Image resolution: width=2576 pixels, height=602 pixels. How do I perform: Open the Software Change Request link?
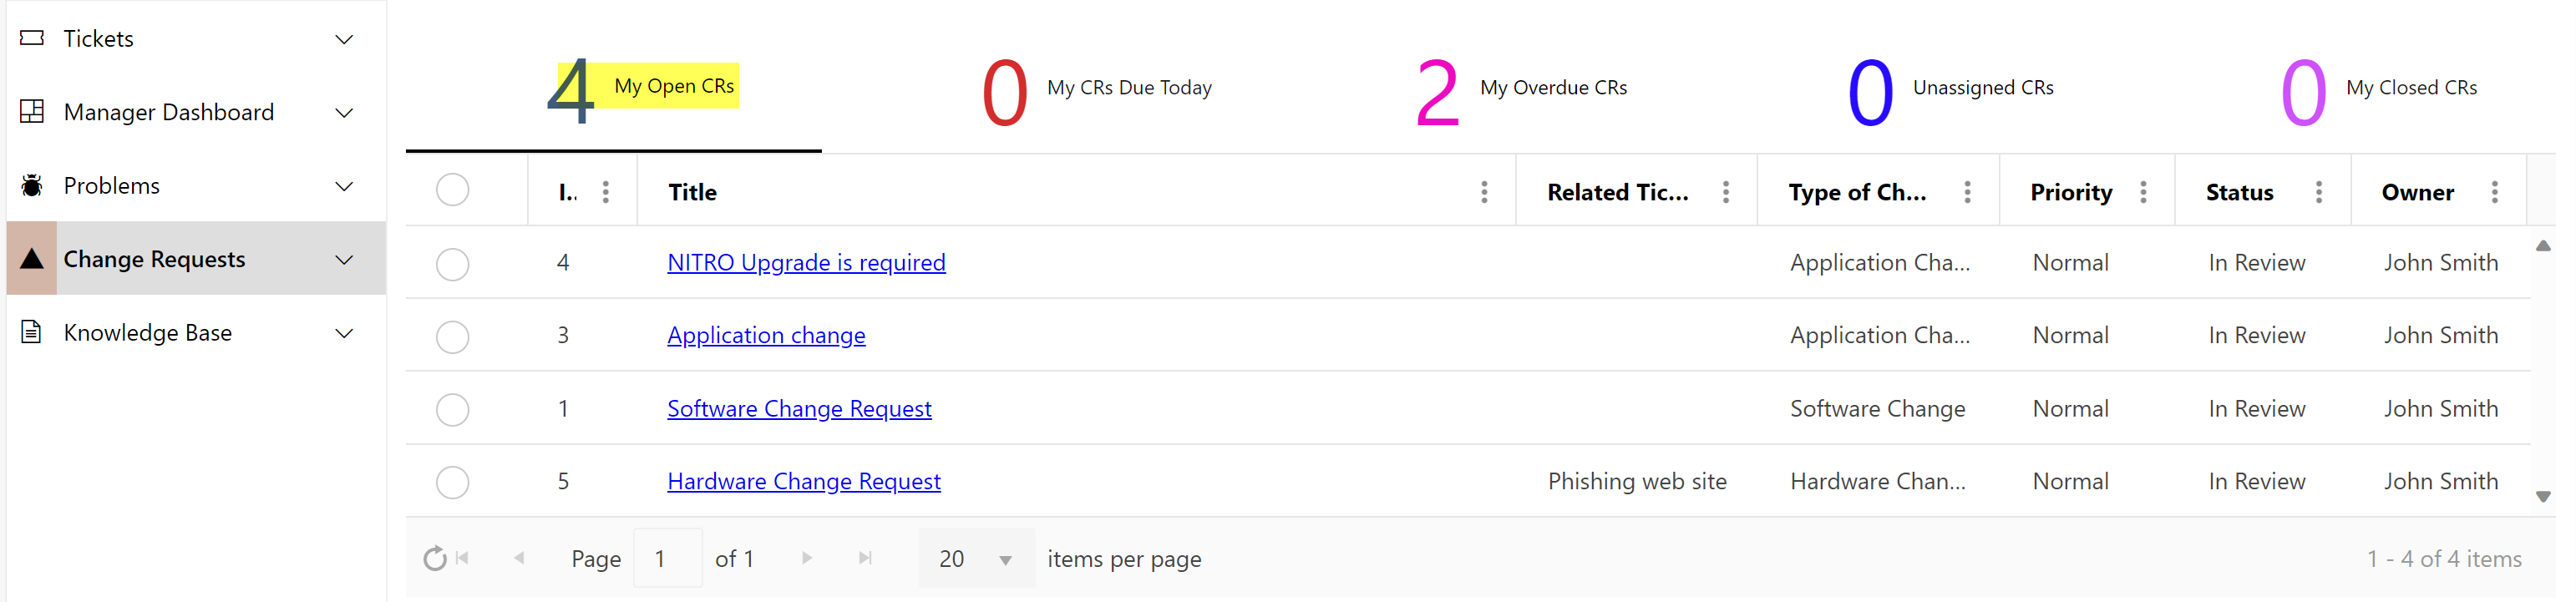799,409
